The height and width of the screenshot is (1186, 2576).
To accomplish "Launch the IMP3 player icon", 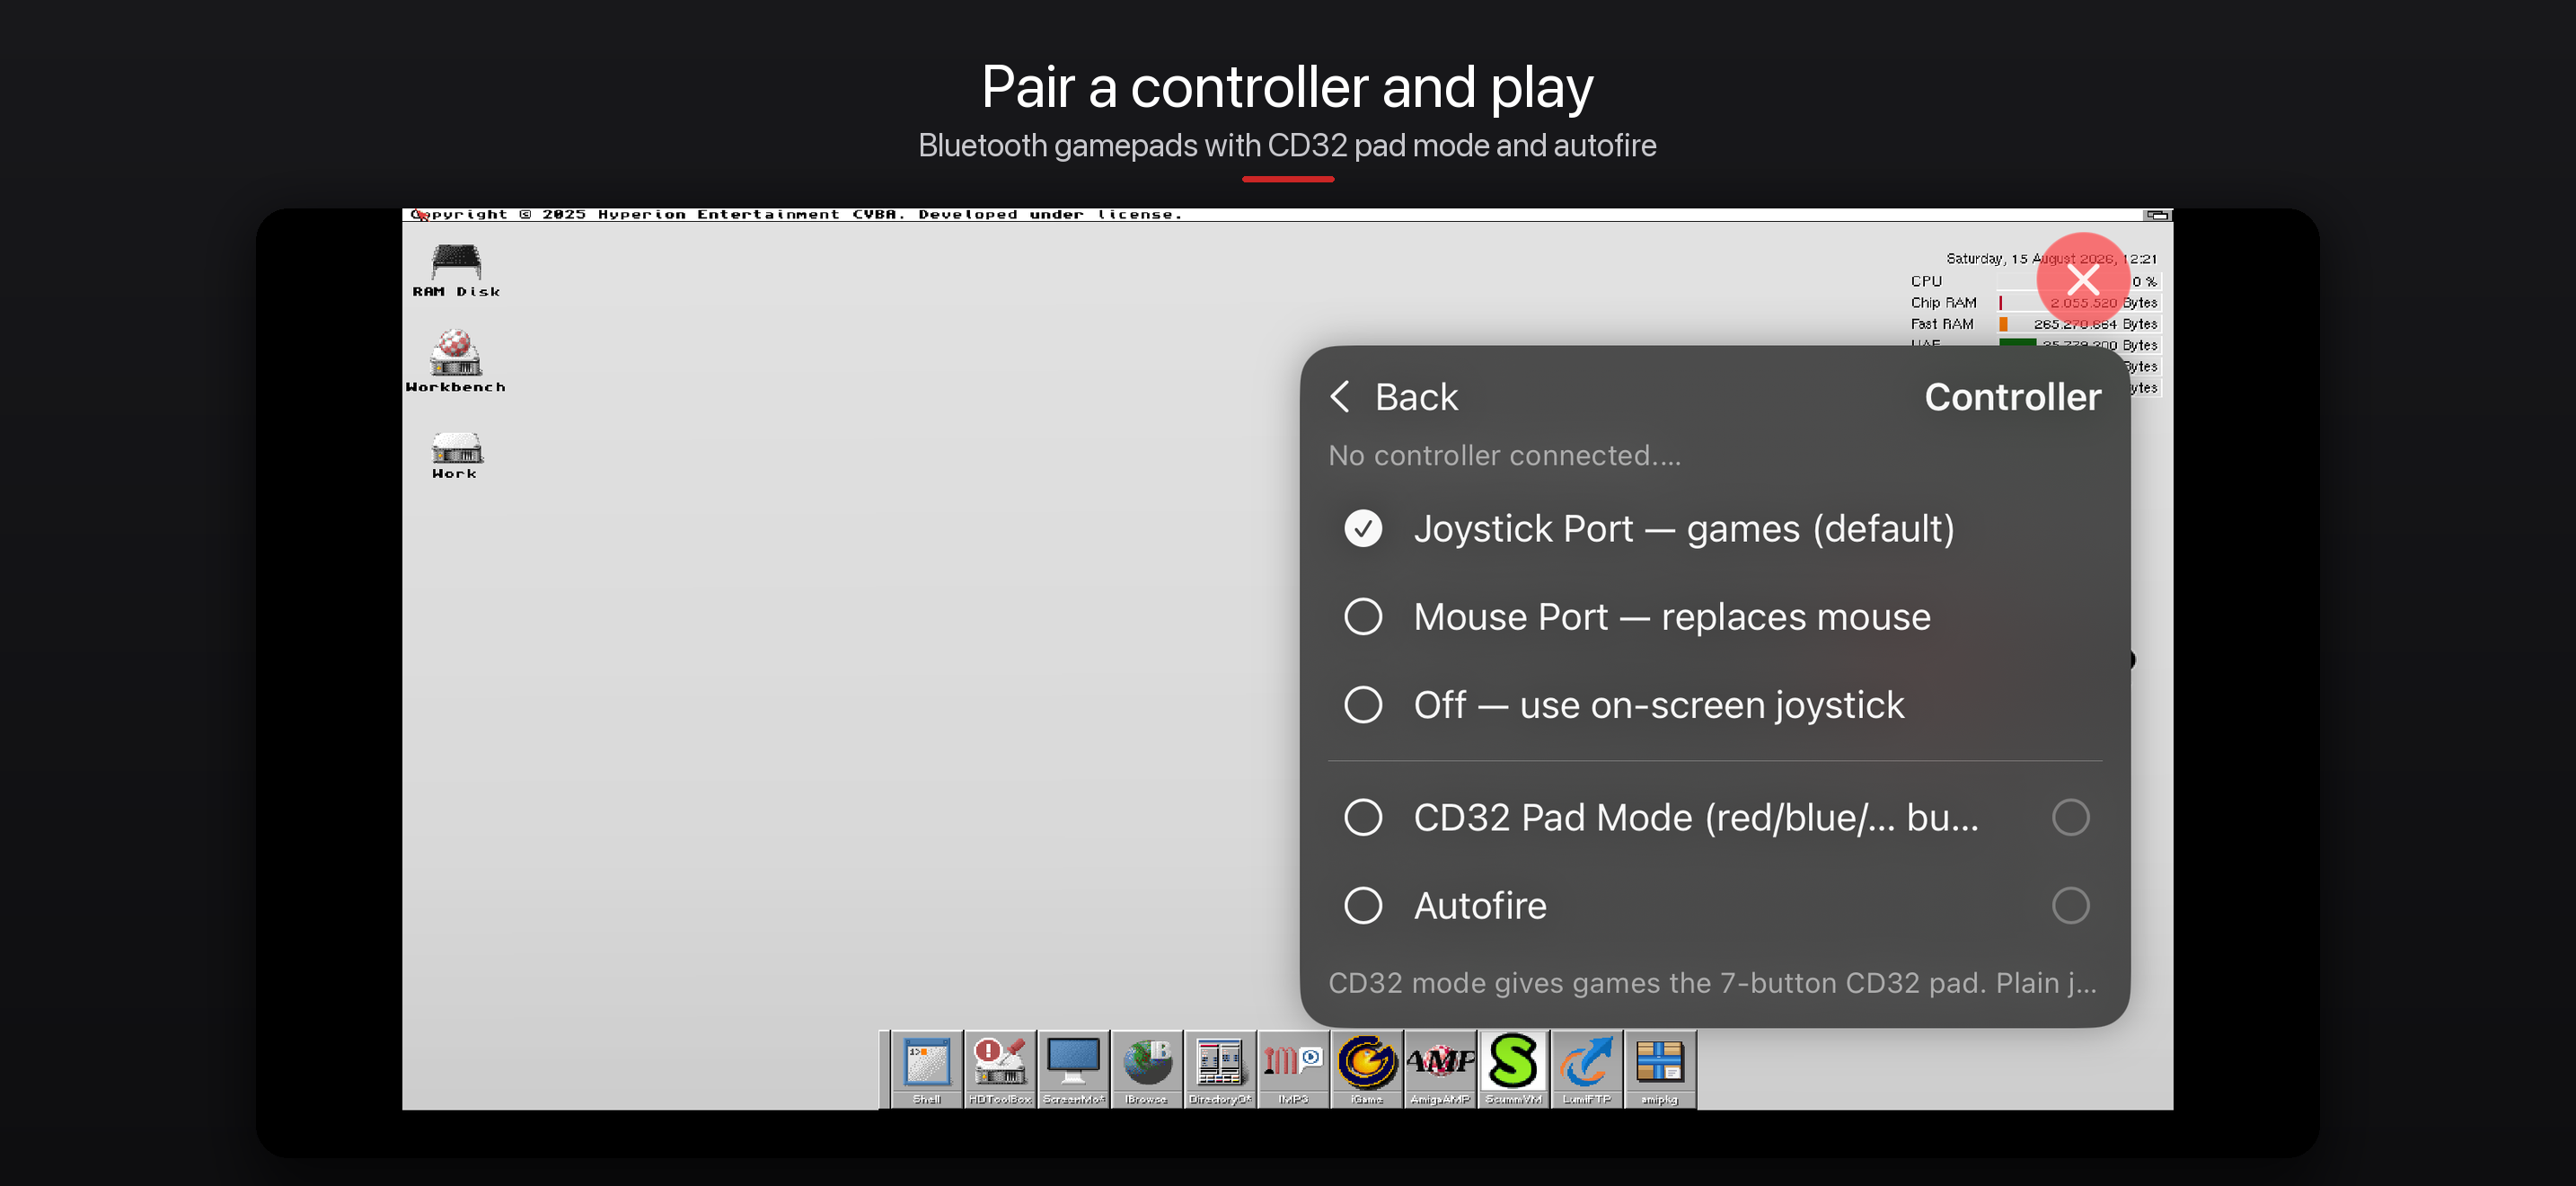I will click(1293, 1069).
